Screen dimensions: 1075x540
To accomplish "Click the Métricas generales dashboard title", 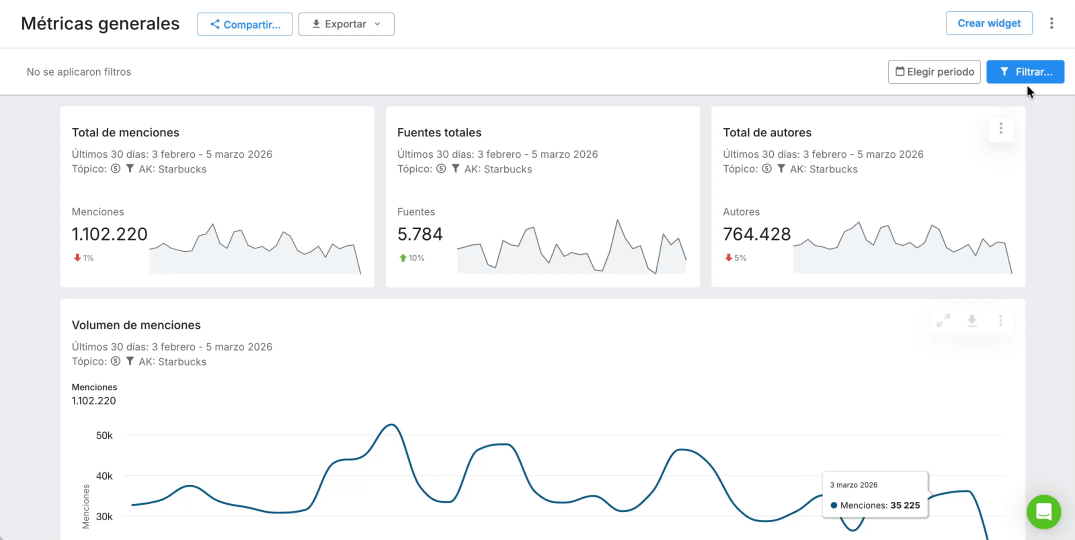I will 100,24.
